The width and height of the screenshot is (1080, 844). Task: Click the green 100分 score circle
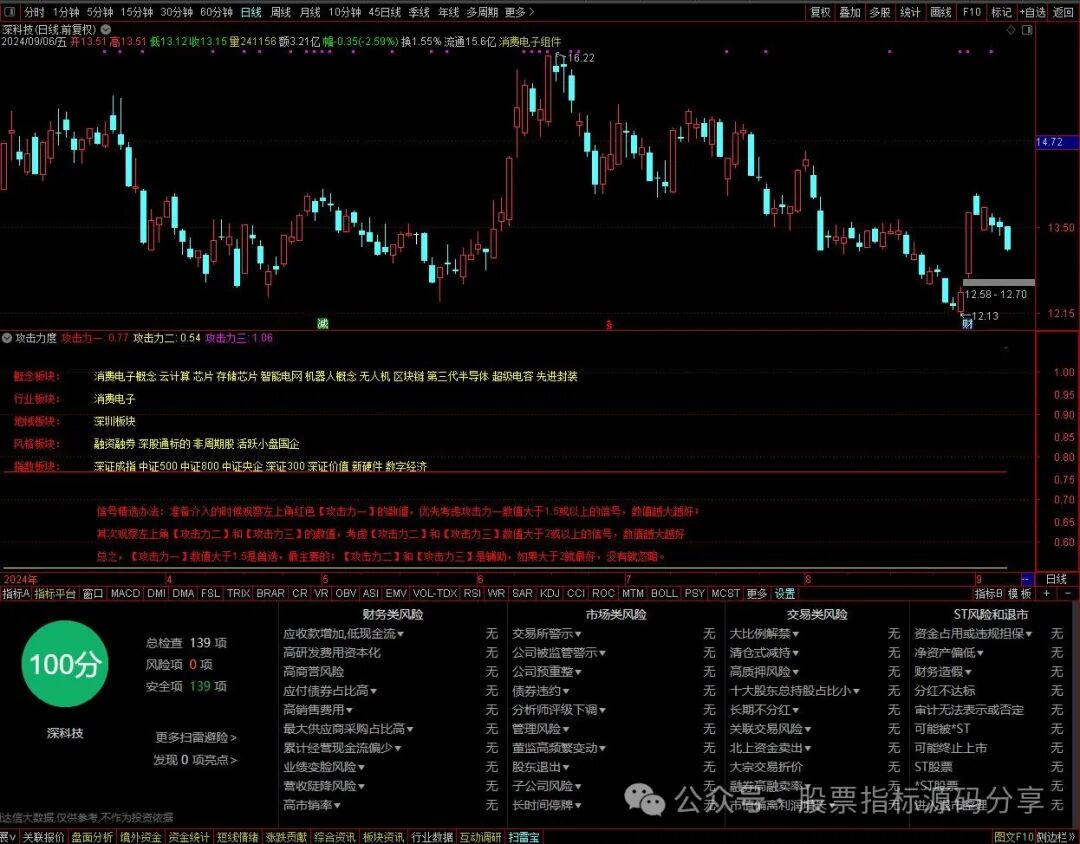(x=65, y=664)
